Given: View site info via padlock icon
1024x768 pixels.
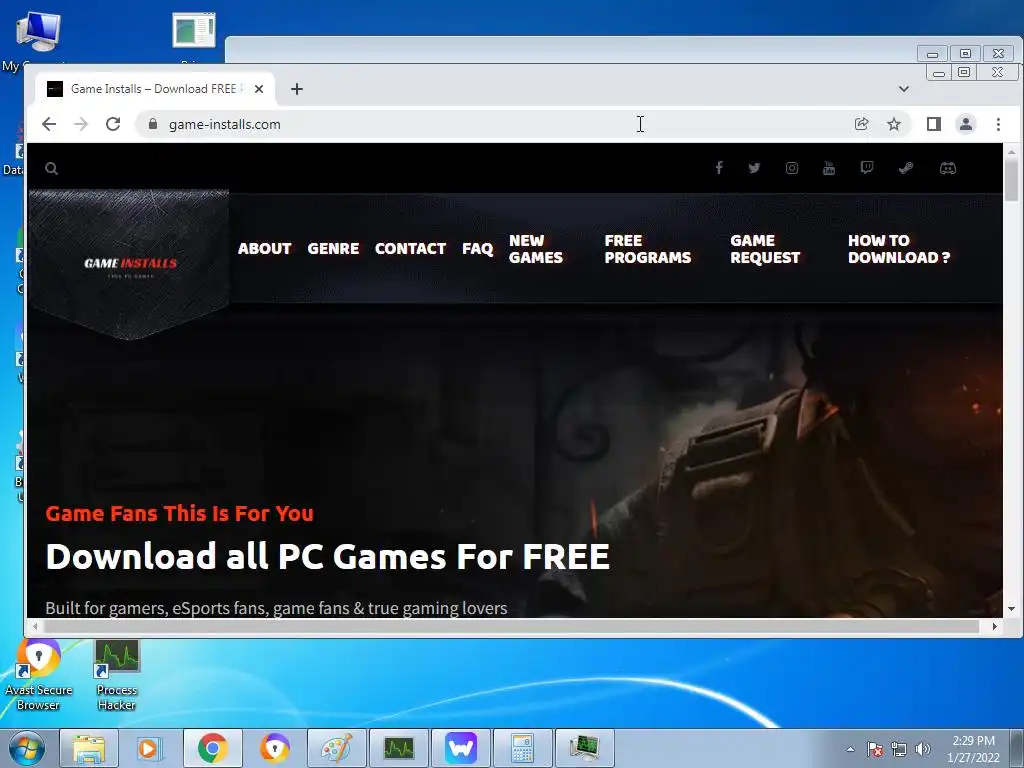Looking at the screenshot, I should click(x=153, y=124).
